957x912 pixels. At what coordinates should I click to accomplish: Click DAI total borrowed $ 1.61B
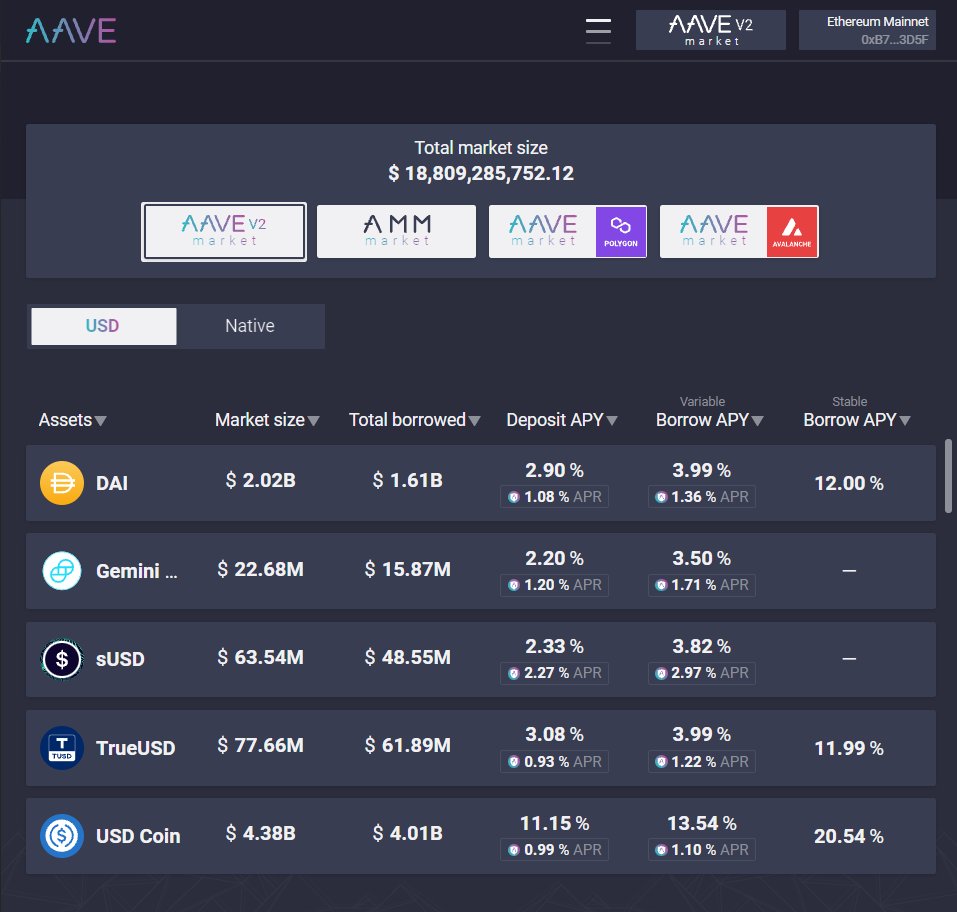408,480
